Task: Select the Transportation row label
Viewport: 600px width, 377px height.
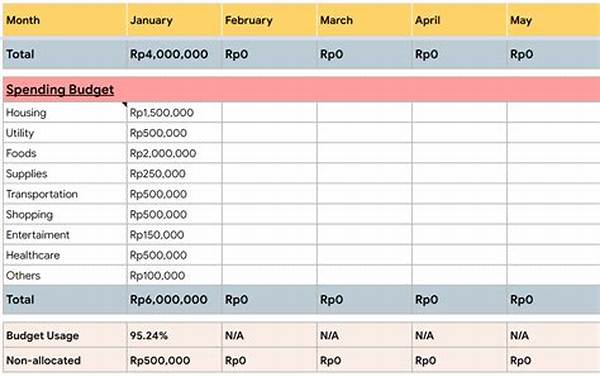Action: tap(65, 194)
